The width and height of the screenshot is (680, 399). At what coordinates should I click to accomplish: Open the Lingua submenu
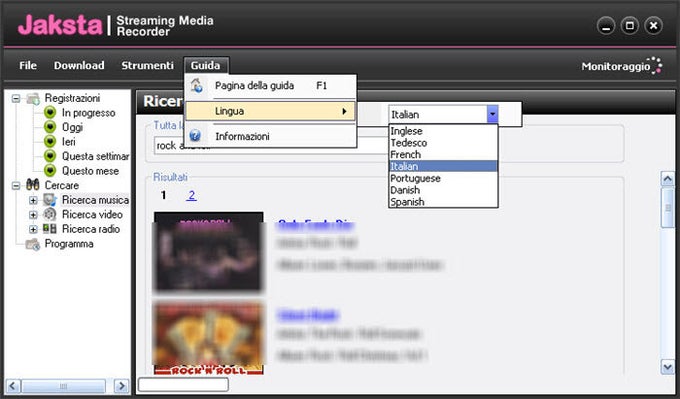tap(271, 111)
